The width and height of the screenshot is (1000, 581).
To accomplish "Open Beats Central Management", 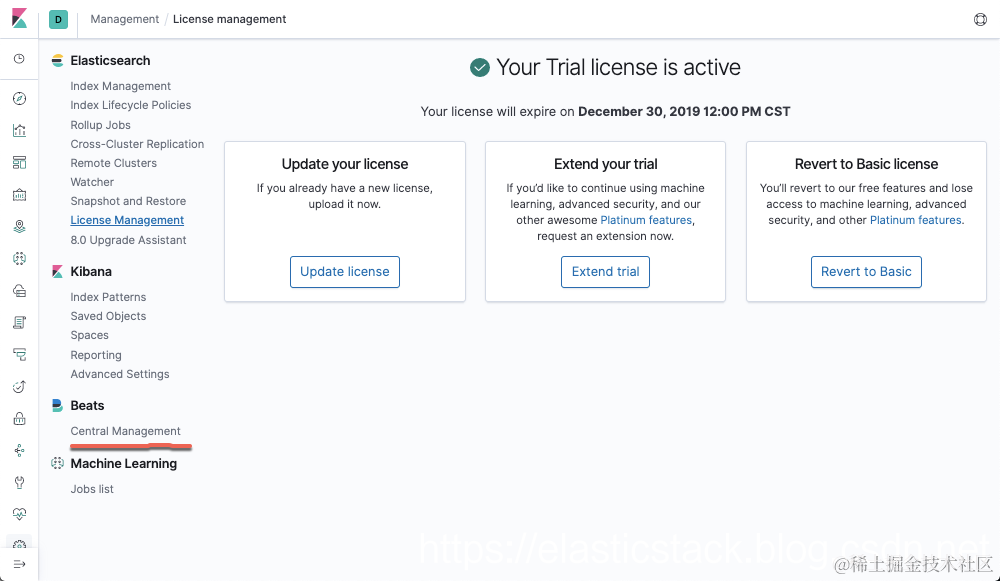I will 126,431.
